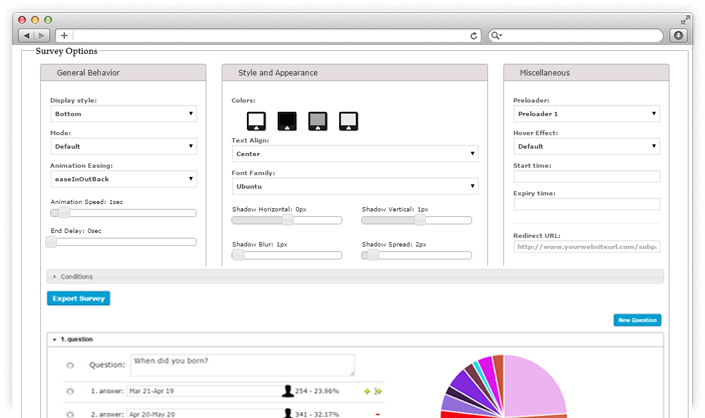Open the Mode dropdown
The height and width of the screenshot is (418, 705).
point(124,146)
